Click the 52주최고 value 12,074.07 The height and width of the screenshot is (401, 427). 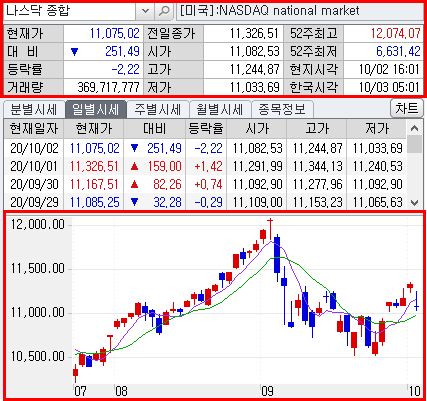pos(396,33)
